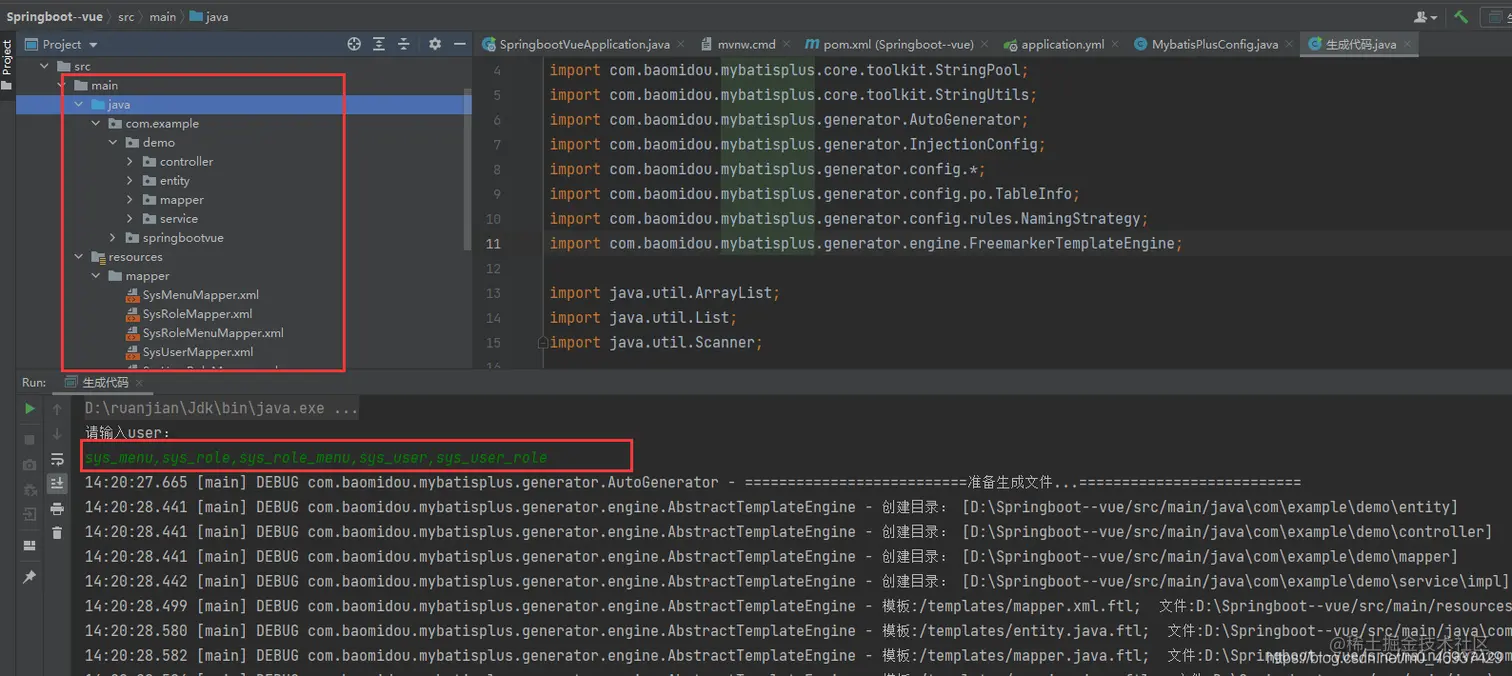Screen dimensions: 1512x676
Task: Click line number 11 in gutter
Action: point(493,243)
